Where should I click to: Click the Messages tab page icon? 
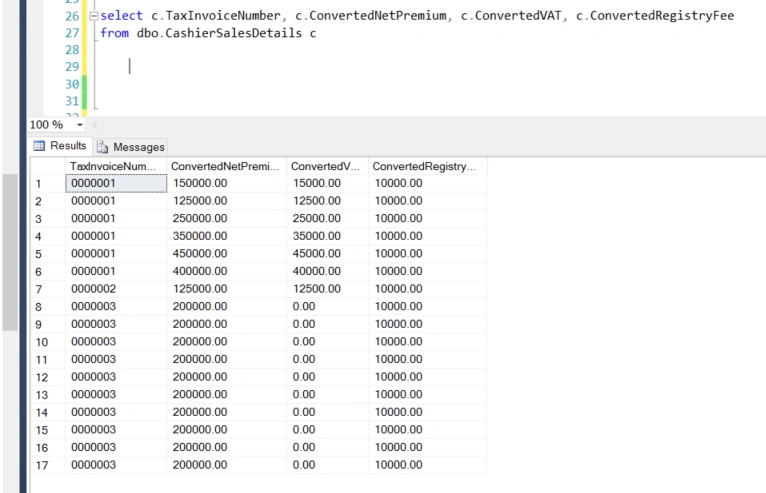tap(102, 147)
